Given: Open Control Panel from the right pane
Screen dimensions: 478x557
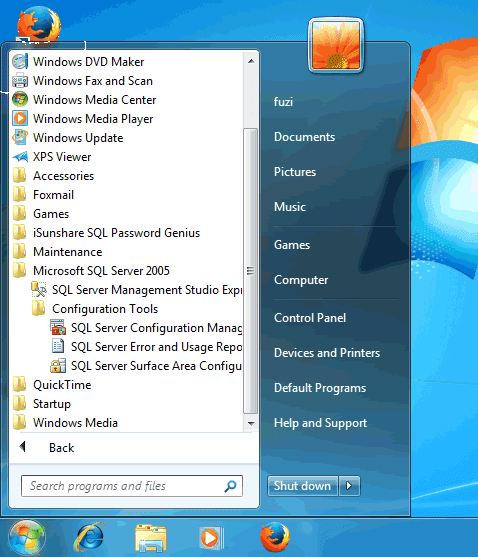Looking at the screenshot, I should (x=310, y=318).
